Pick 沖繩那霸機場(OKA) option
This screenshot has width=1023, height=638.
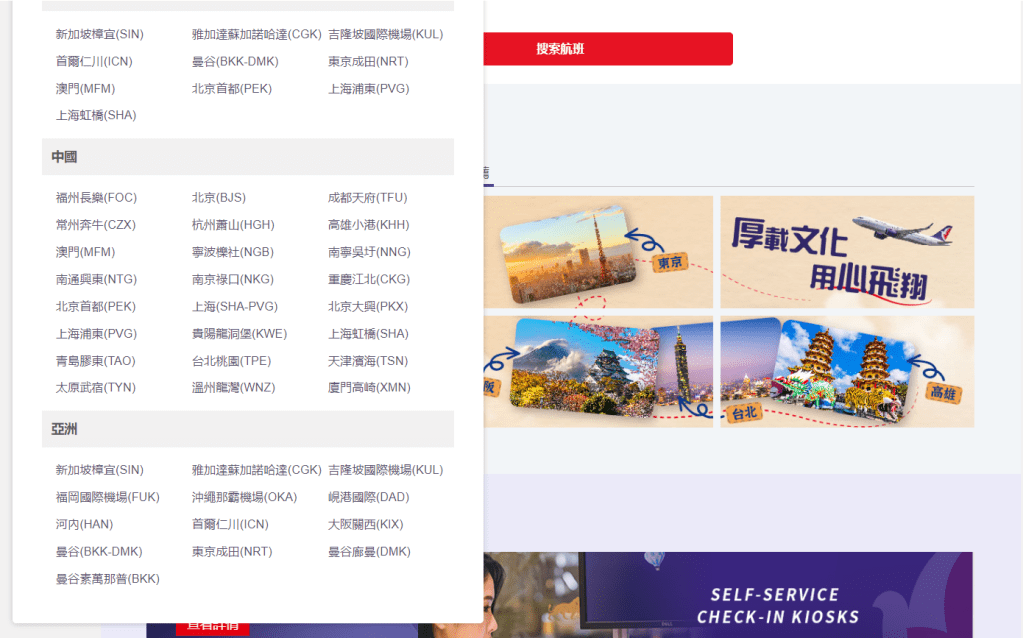click(242, 497)
